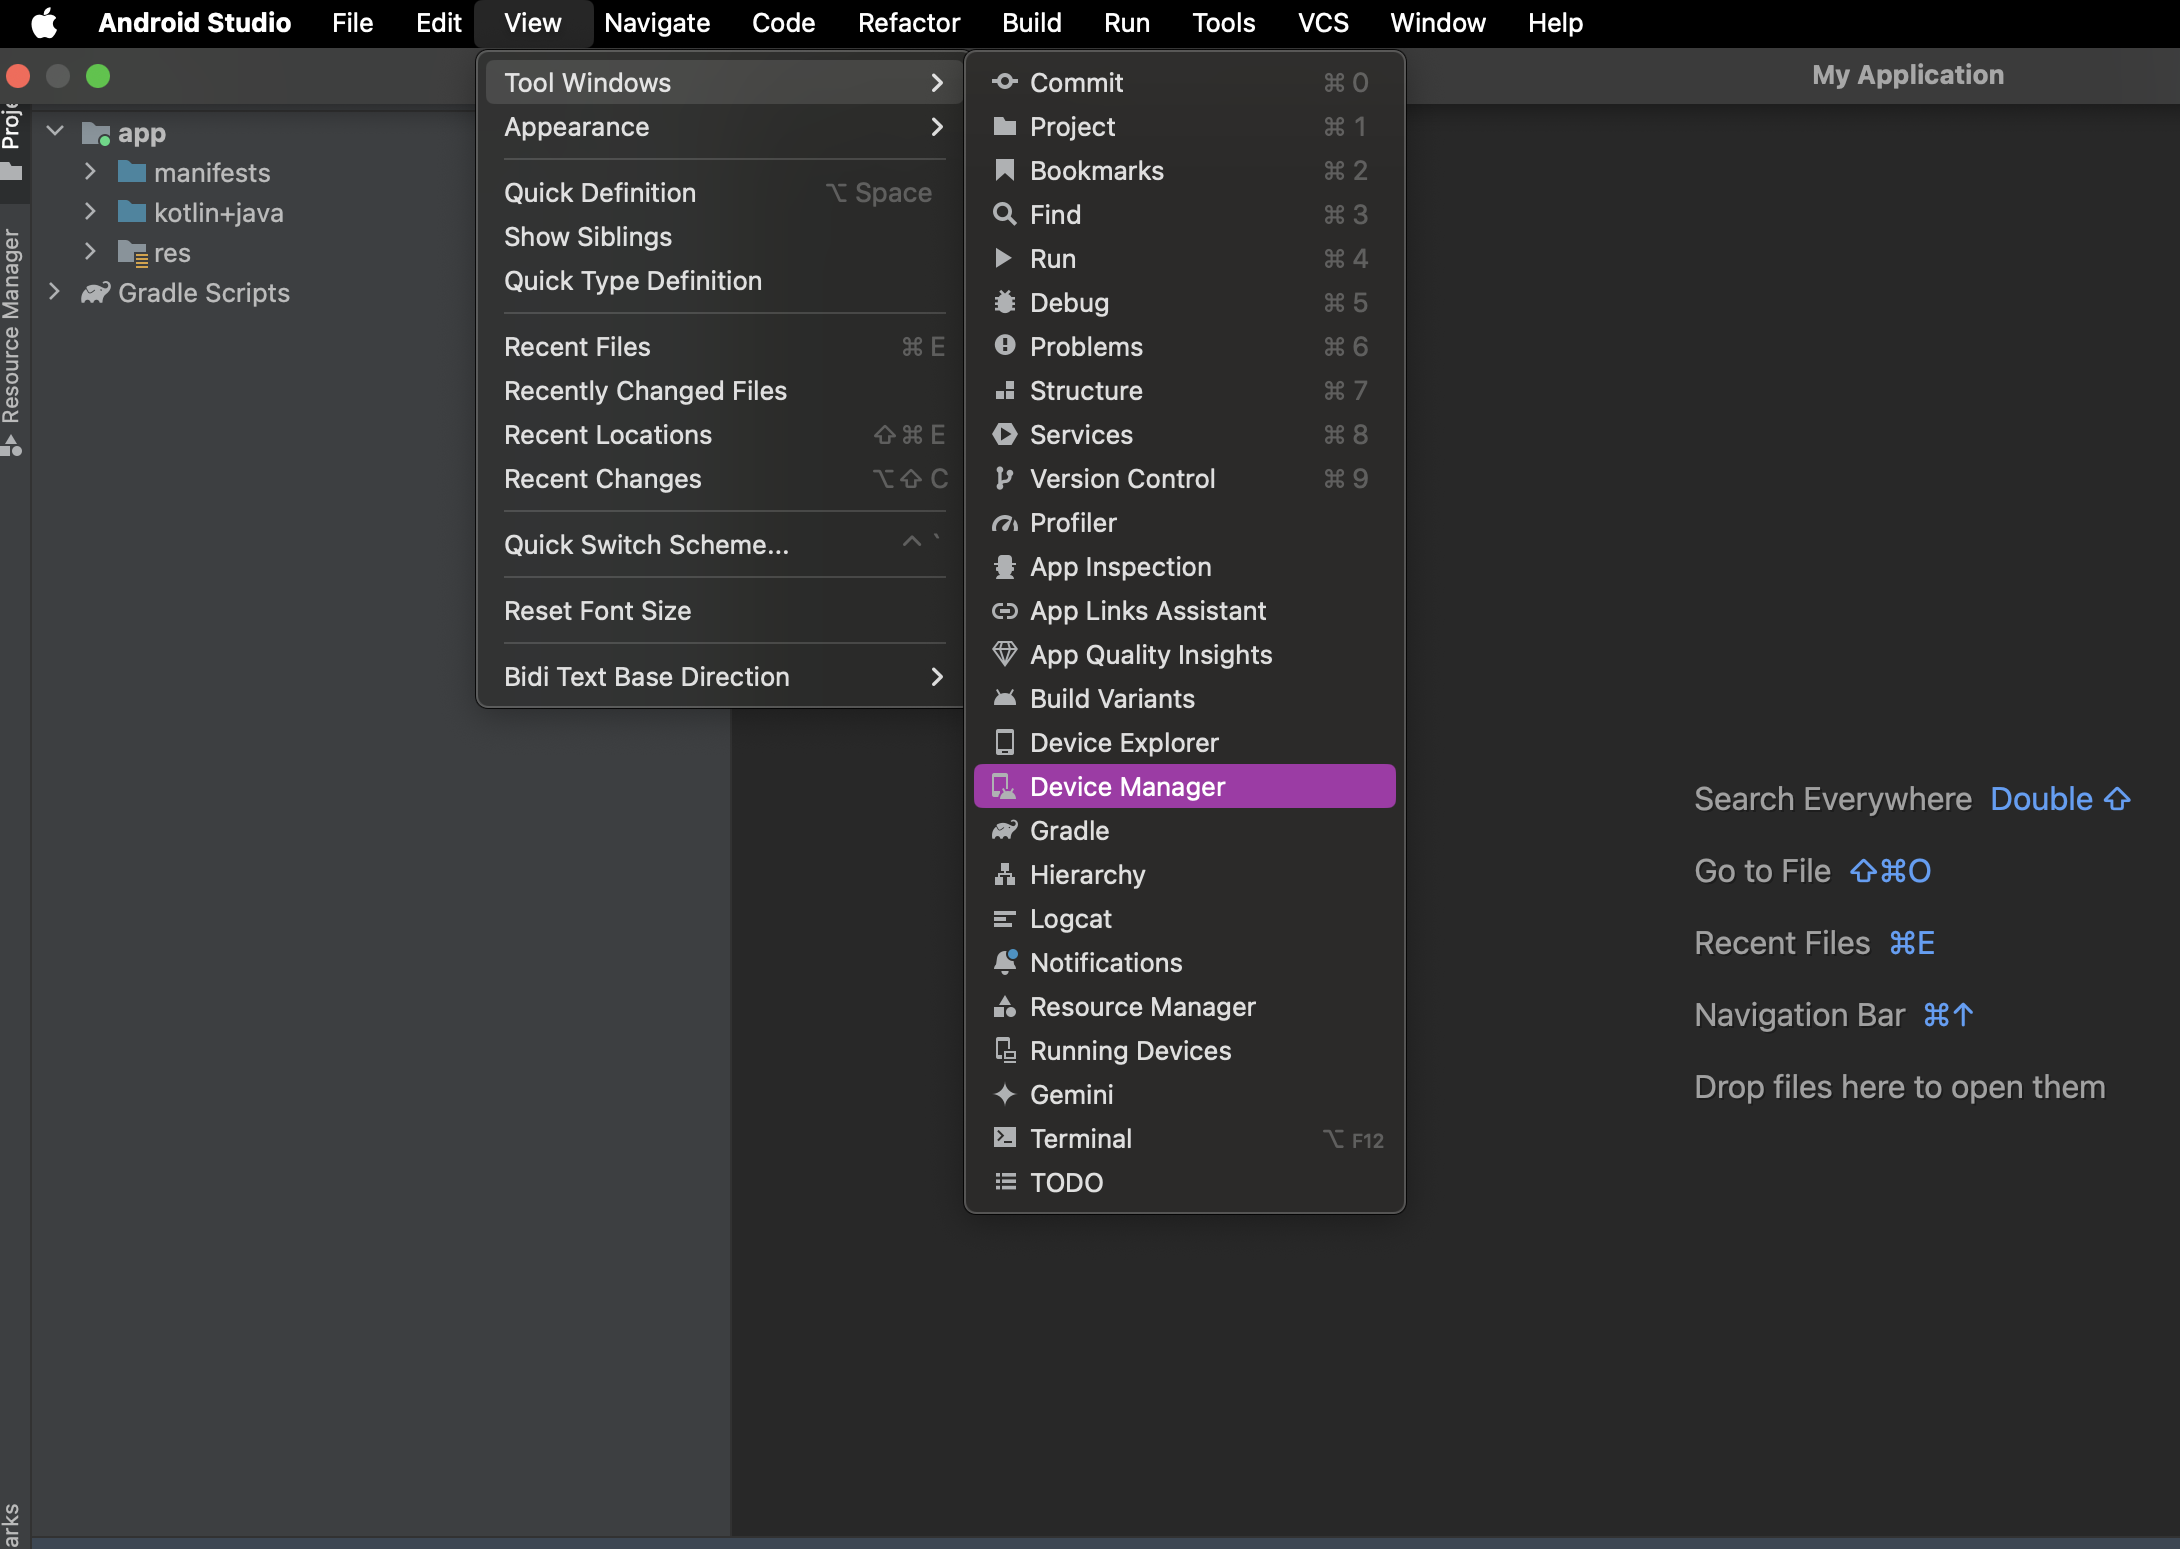The height and width of the screenshot is (1549, 2180).
Task: Click the App Inspection icon
Action: tap(1000, 565)
